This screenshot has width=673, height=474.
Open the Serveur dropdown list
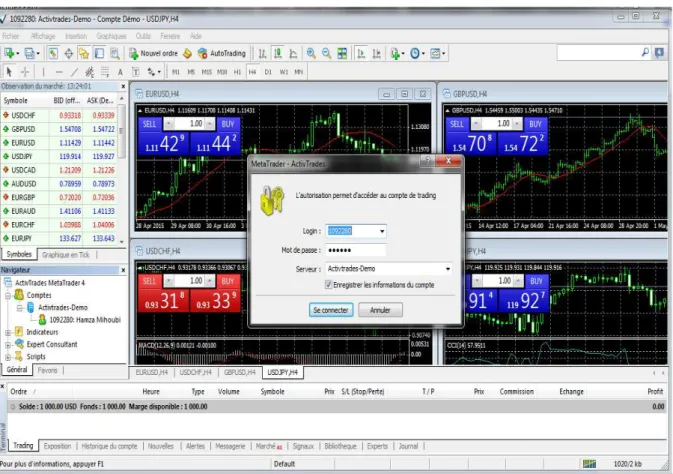click(388, 269)
